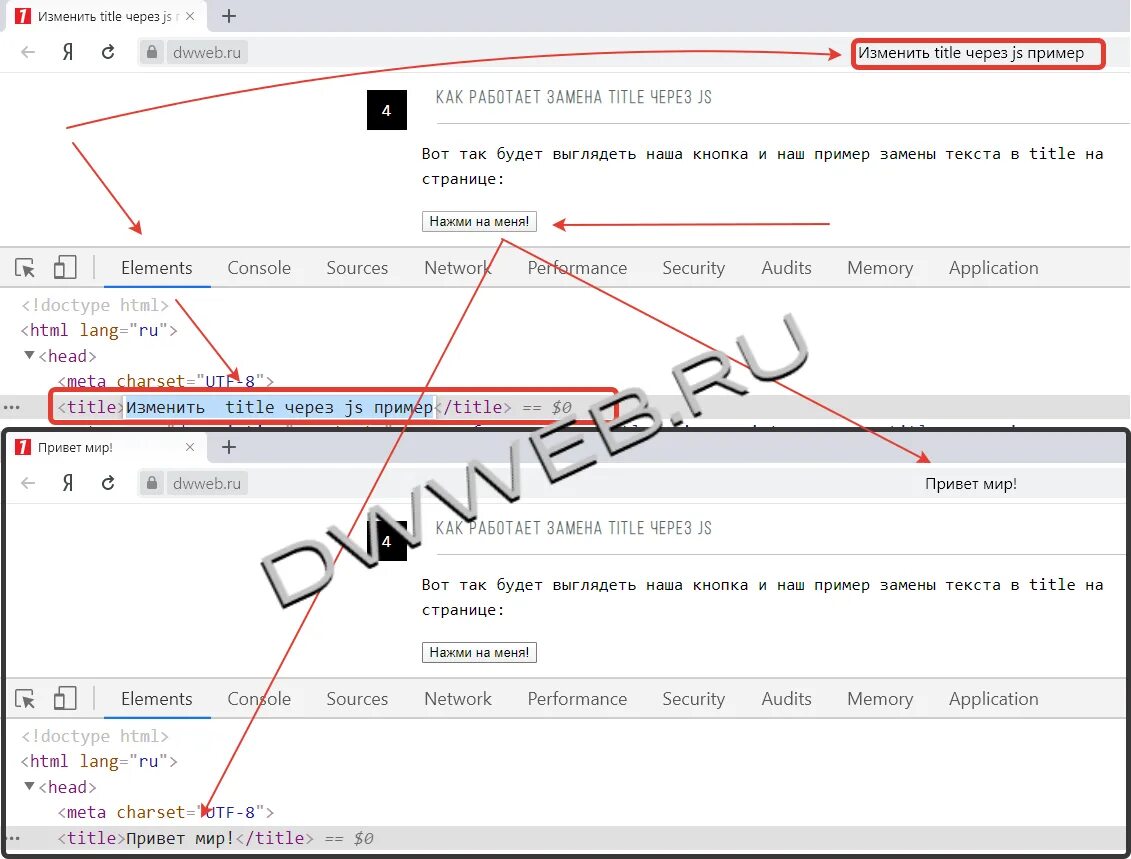Open the Yandex home icon in the upper browser
1131x859 pixels.
tap(68, 52)
